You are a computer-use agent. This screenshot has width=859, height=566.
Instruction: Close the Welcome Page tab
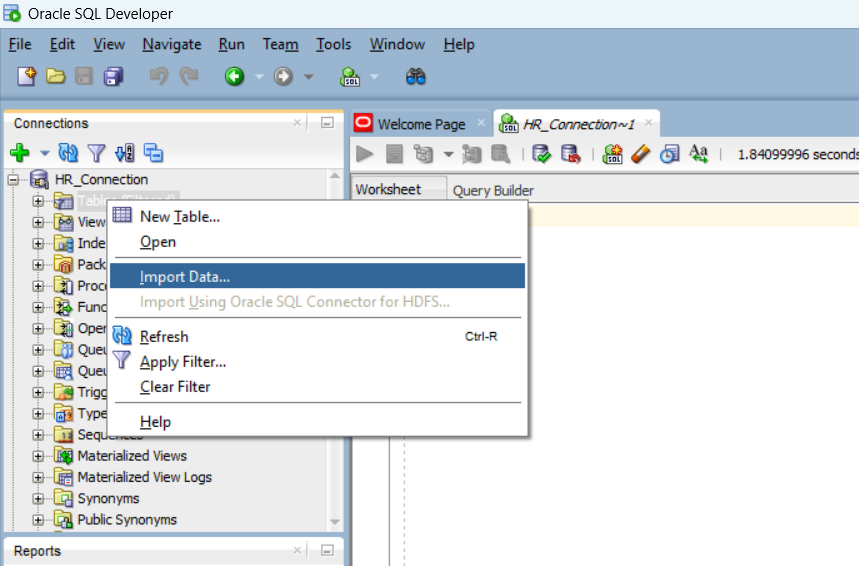pyautogui.click(x=481, y=123)
